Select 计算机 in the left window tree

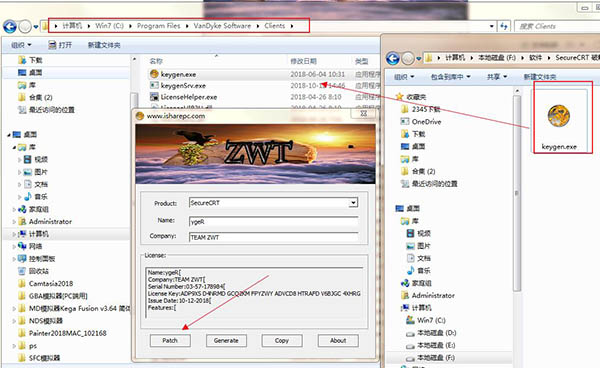(33, 234)
